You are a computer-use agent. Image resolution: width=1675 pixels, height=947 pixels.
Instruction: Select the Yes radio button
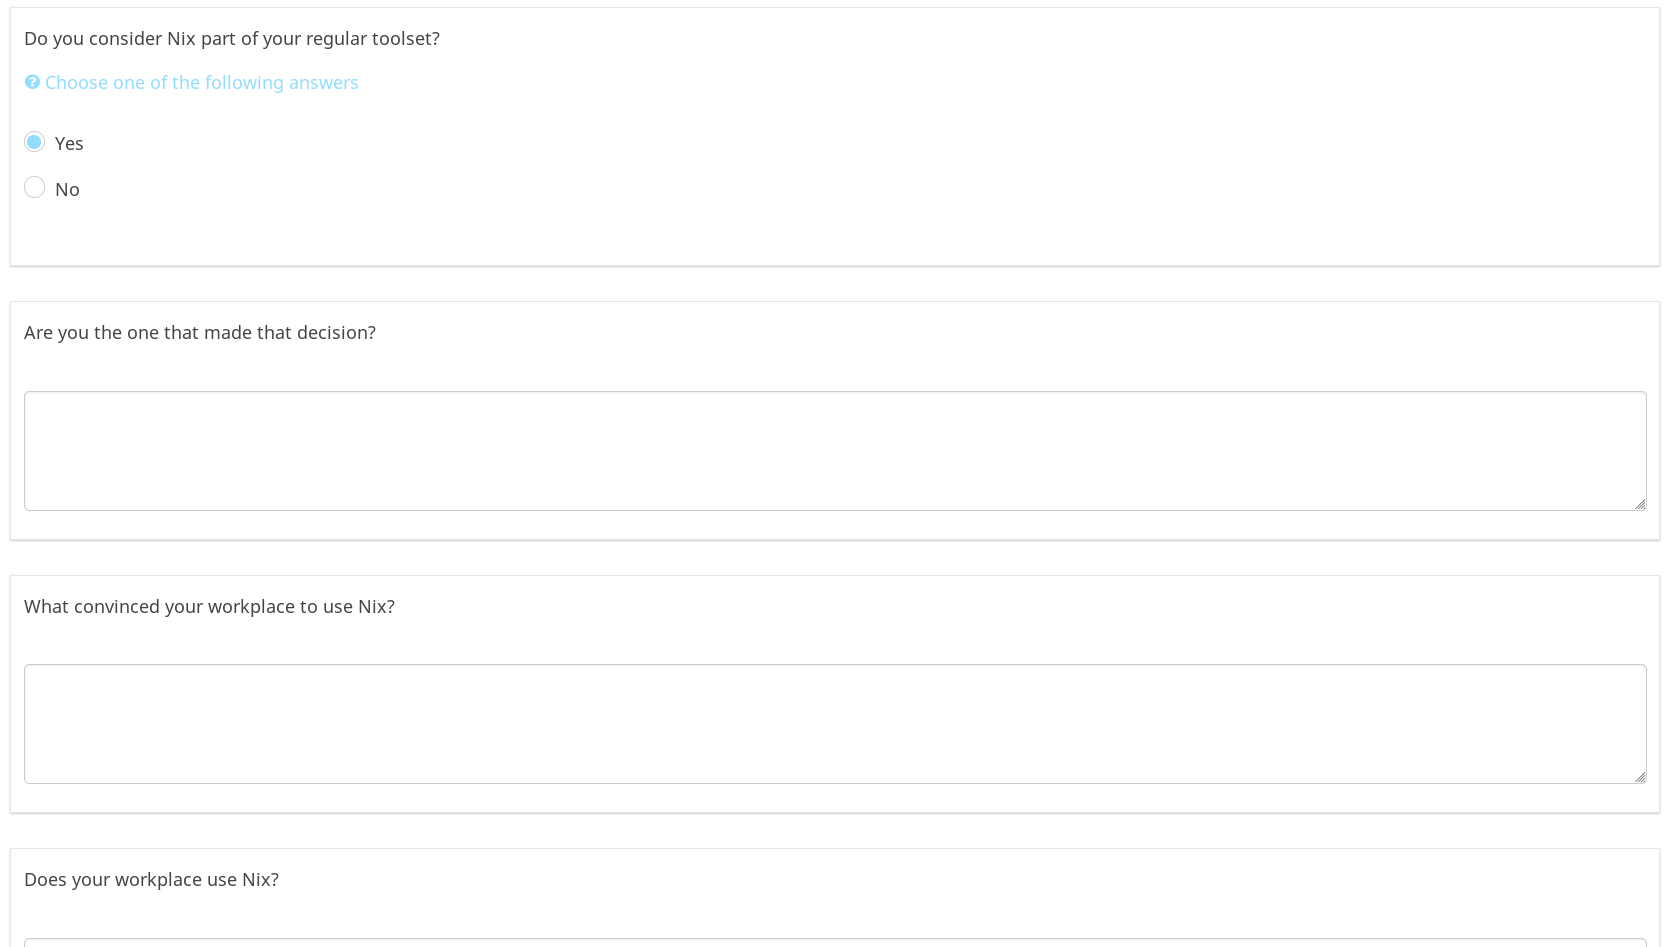tap(35, 142)
